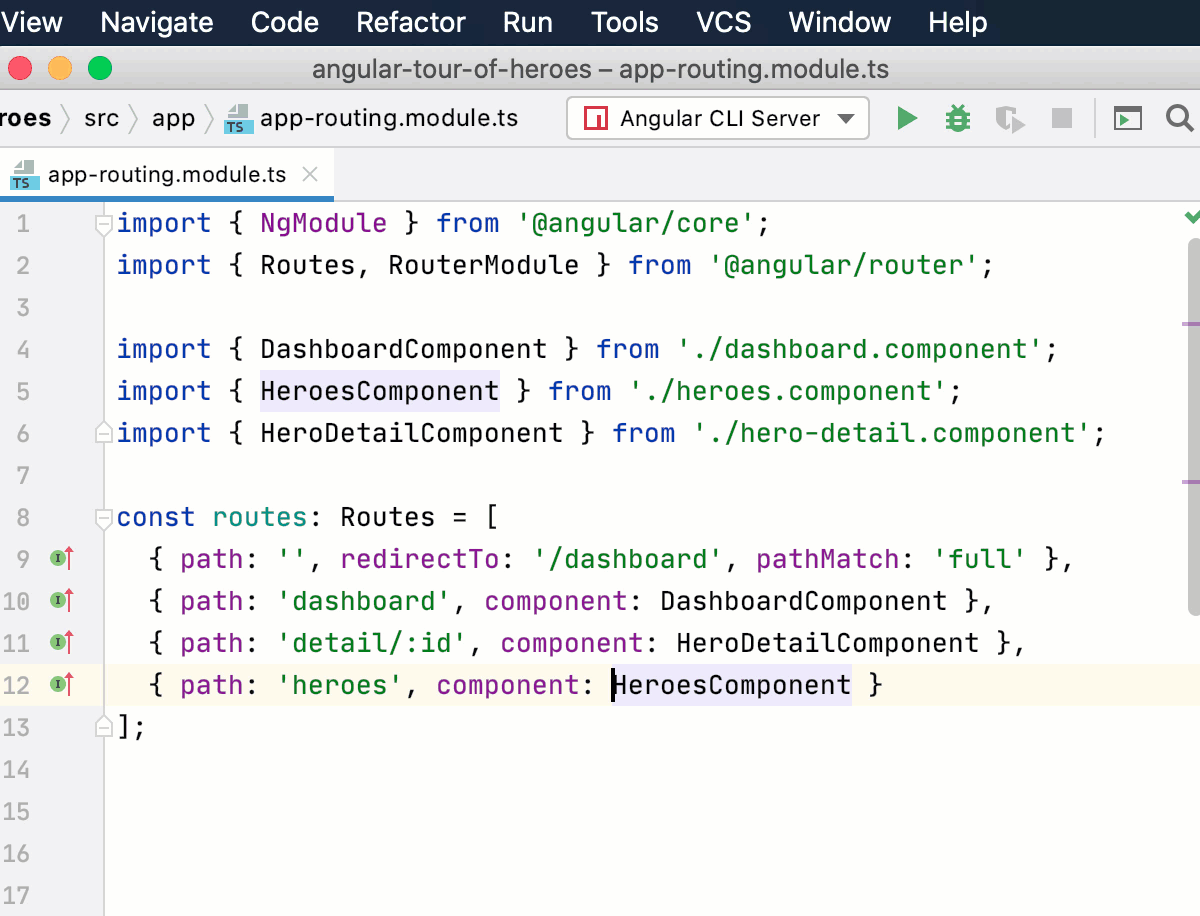This screenshot has height=916, width=1200.
Task: Navigate to the src breadcrumb
Action: click(101, 118)
